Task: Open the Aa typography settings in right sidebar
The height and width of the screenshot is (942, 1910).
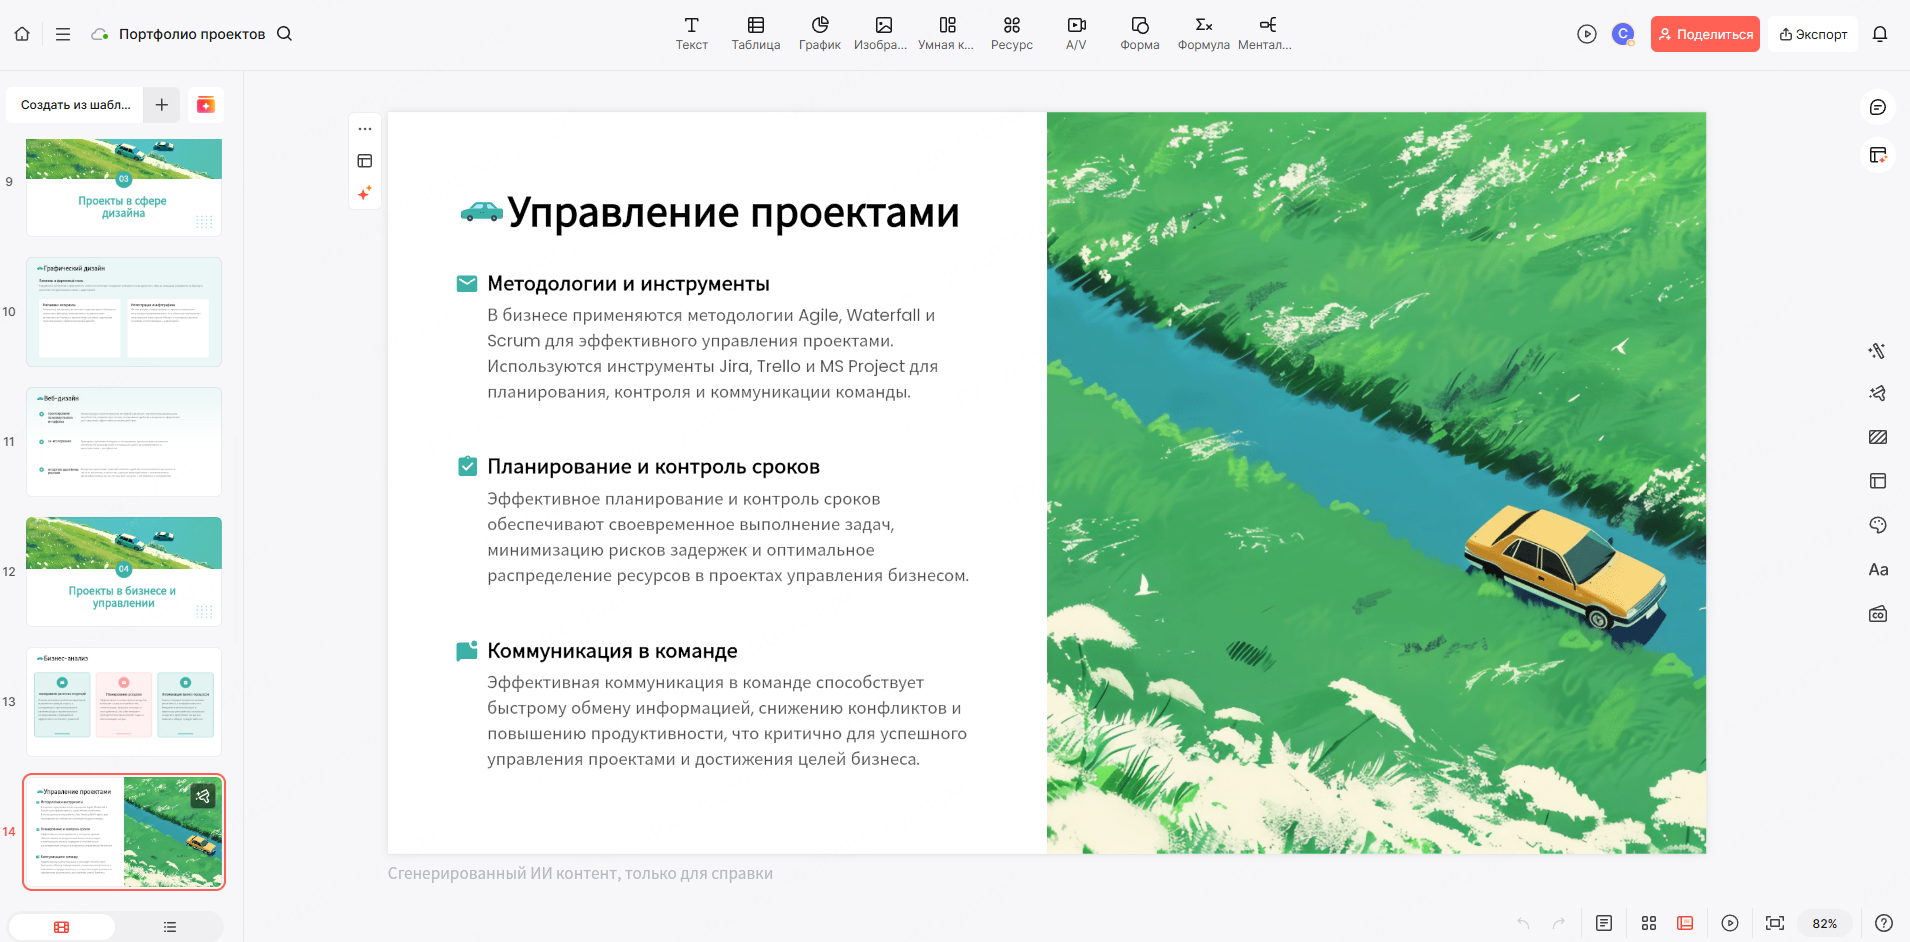Action: (x=1878, y=569)
